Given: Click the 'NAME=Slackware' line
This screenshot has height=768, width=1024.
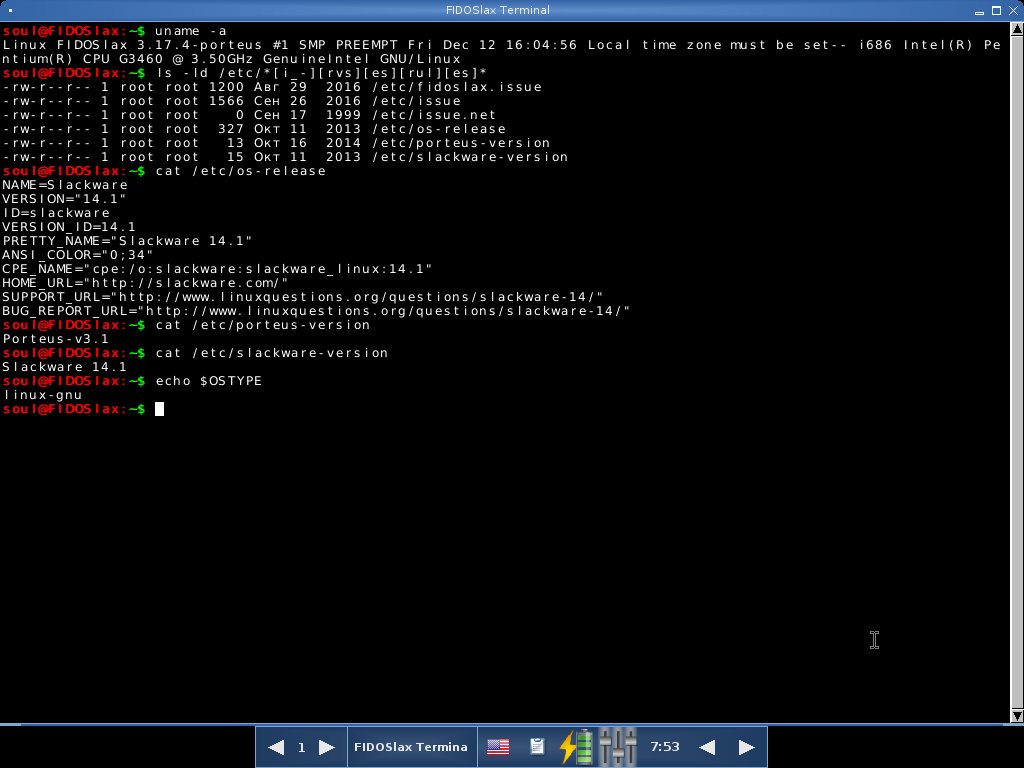Looking at the screenshot, I should click(x=65, y=185).
